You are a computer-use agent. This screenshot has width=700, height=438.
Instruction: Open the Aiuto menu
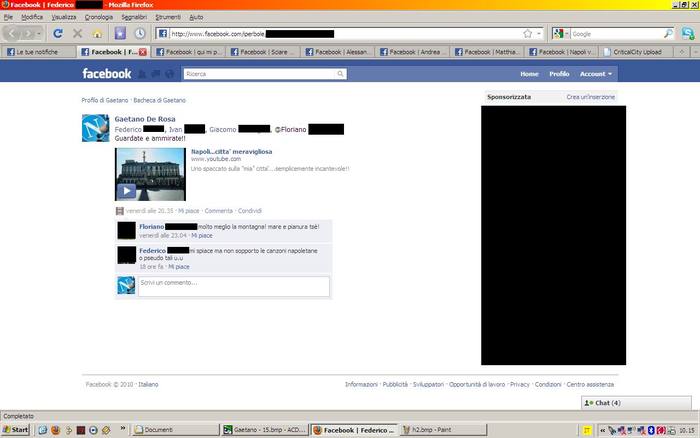pos(196,17)
